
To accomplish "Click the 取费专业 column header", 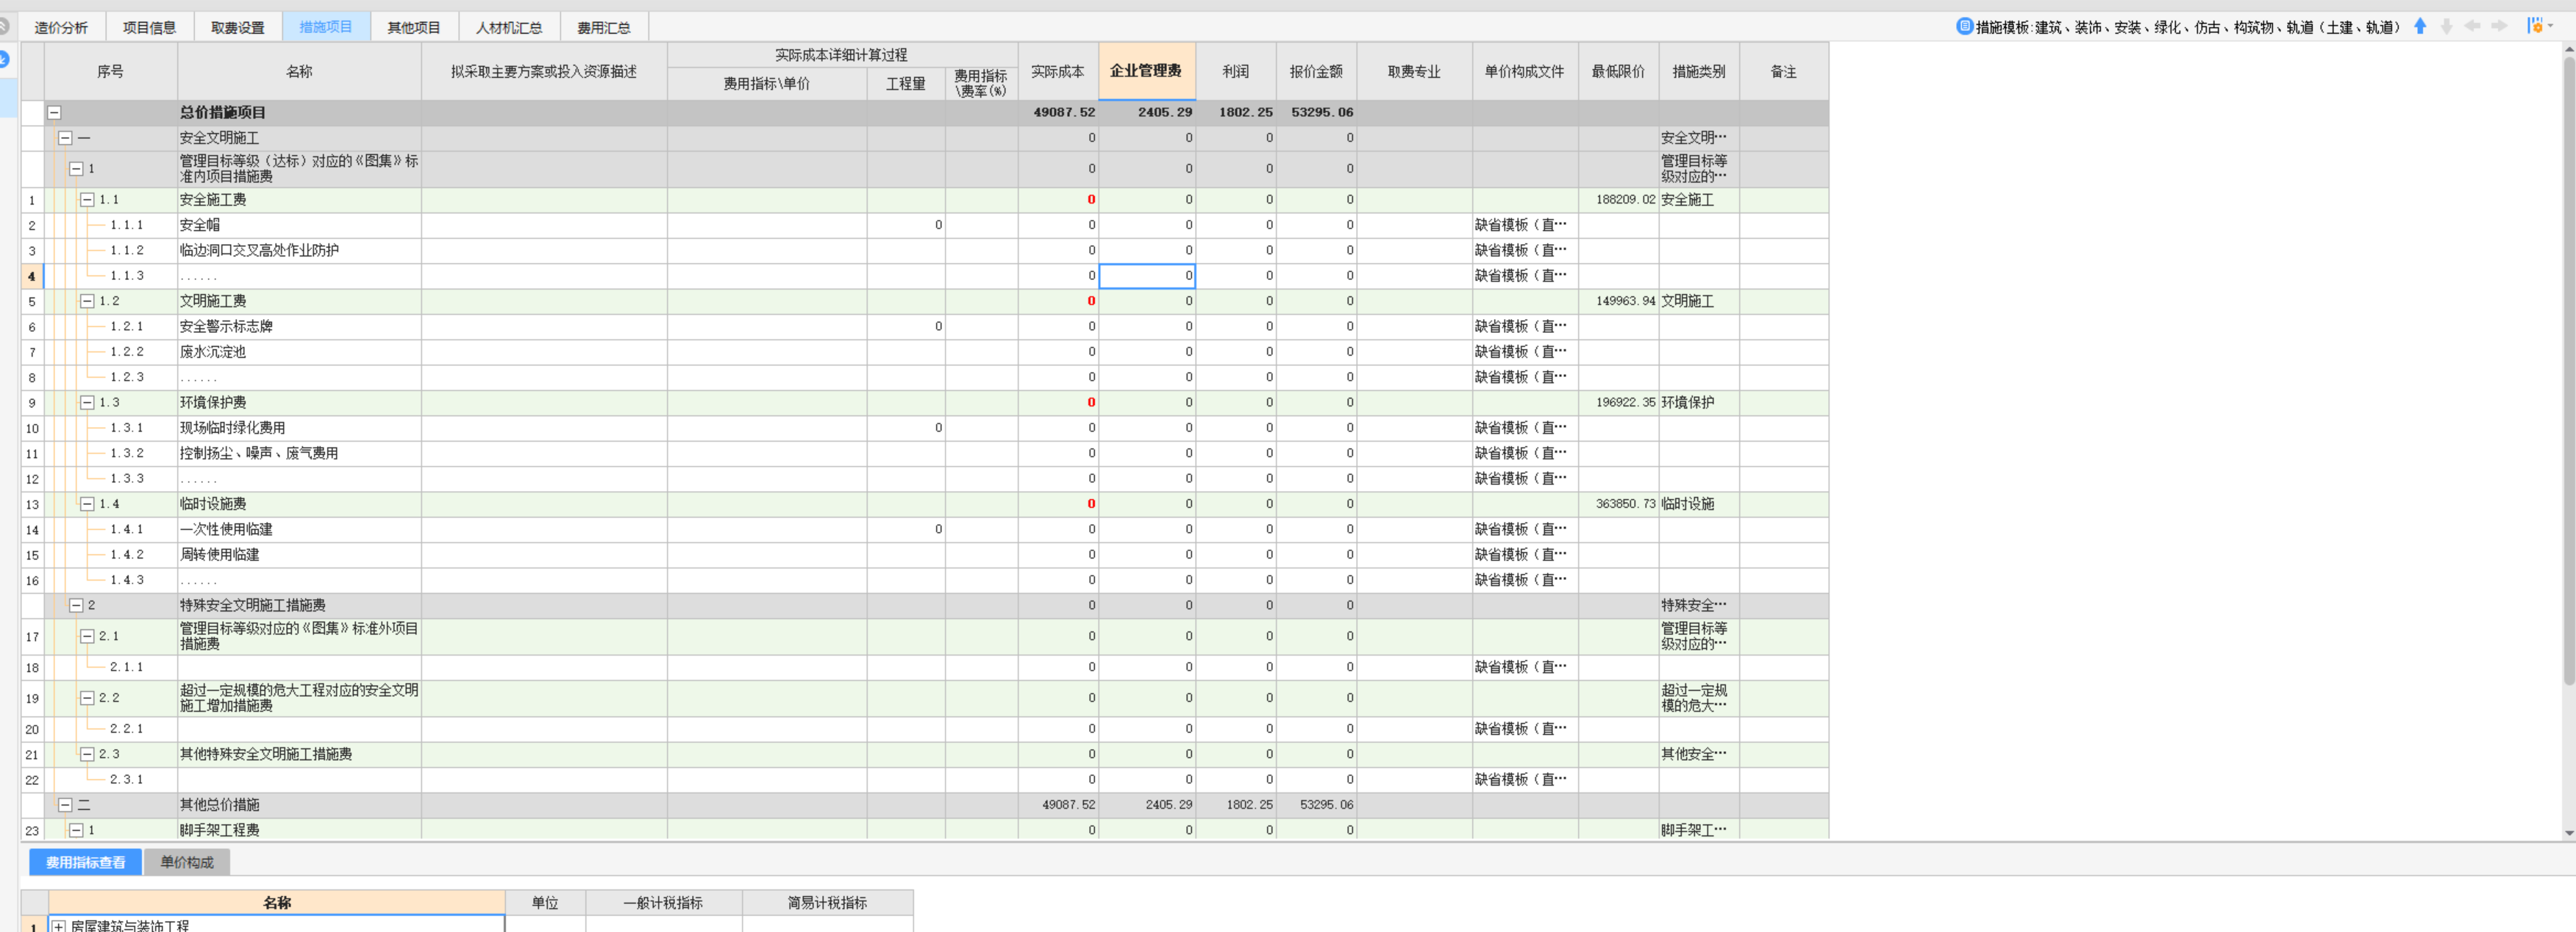I will pos(1414,71).
